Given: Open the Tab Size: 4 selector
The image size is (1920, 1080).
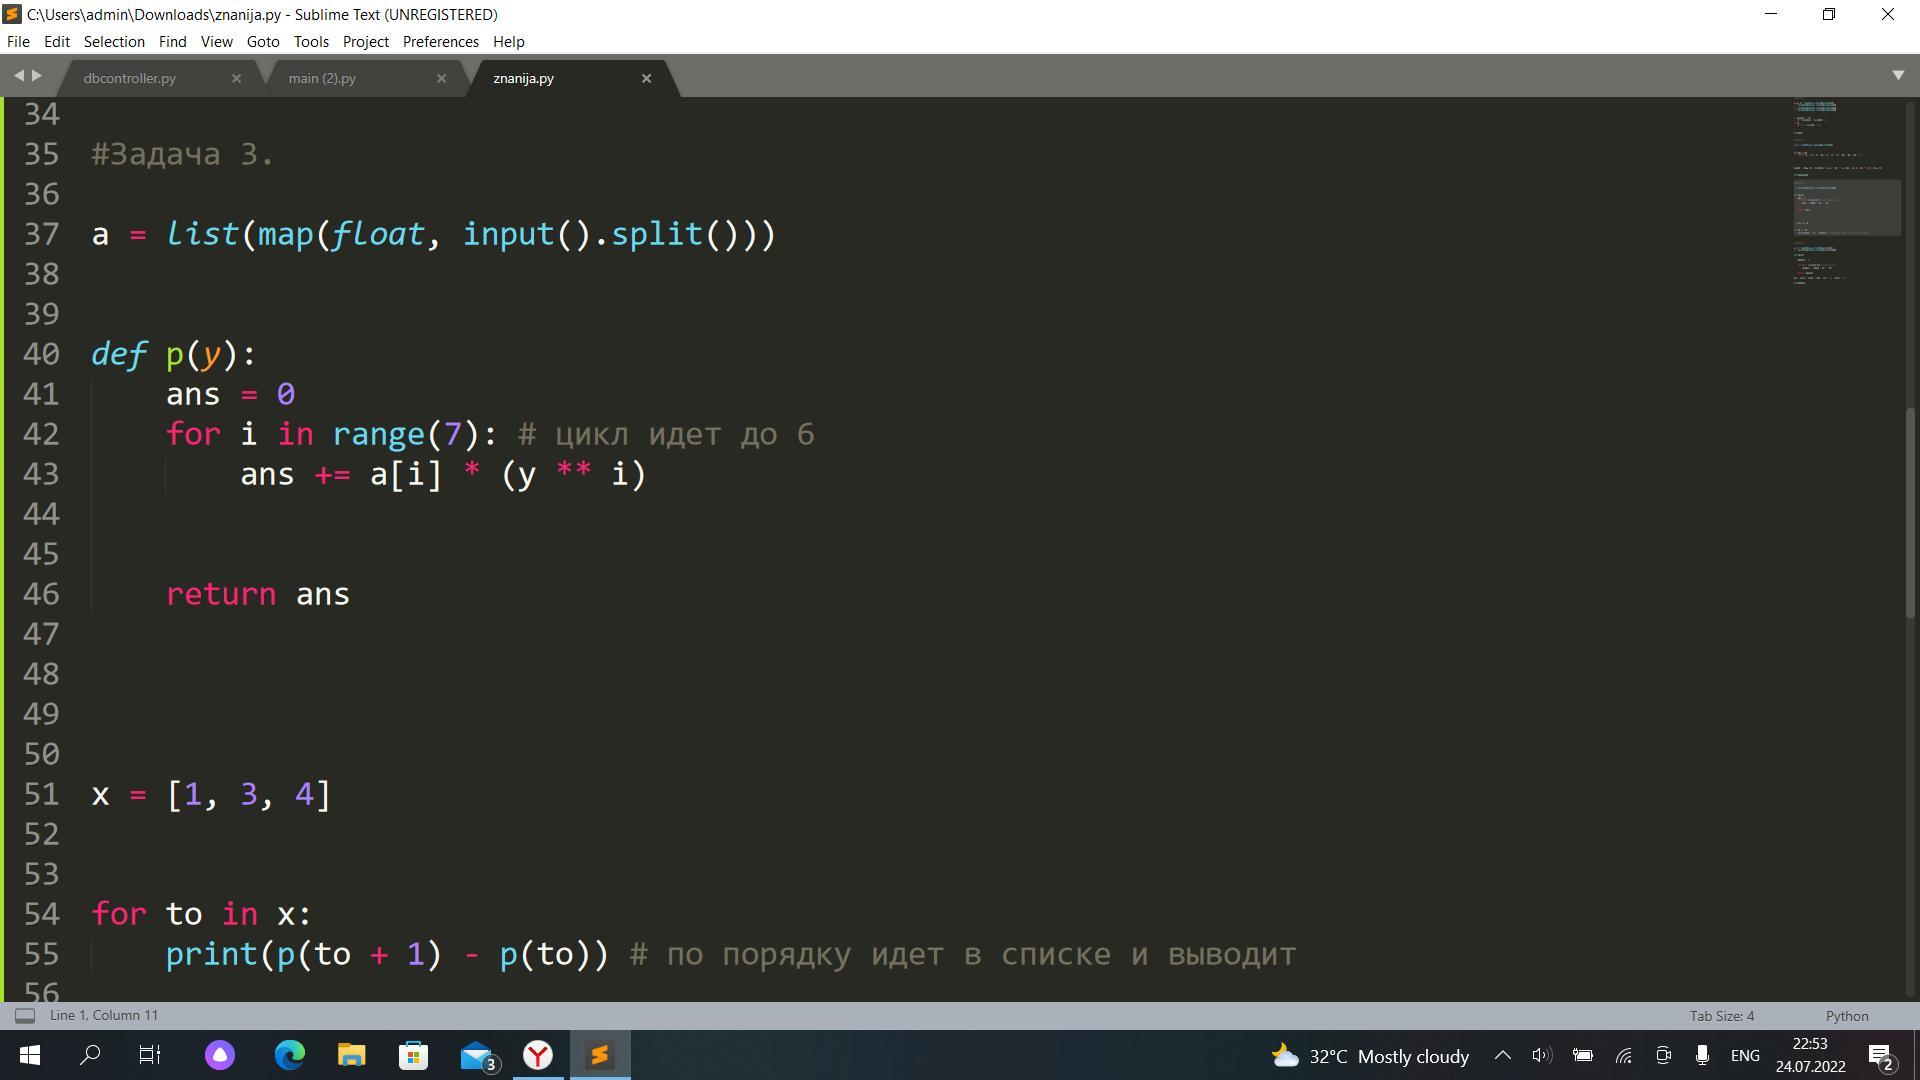Looking at the screenshot, I should coord(1721,1016).
